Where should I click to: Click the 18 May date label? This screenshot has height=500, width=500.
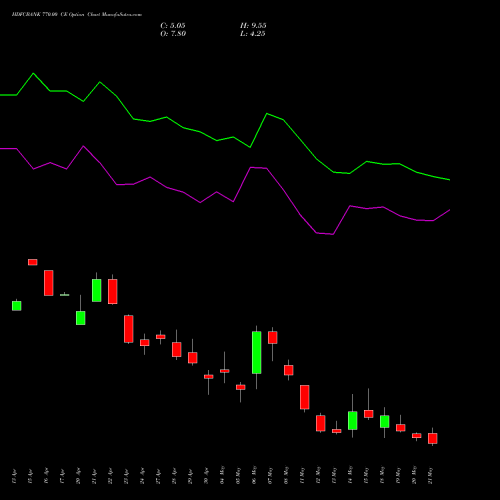(x=382, y=475)
